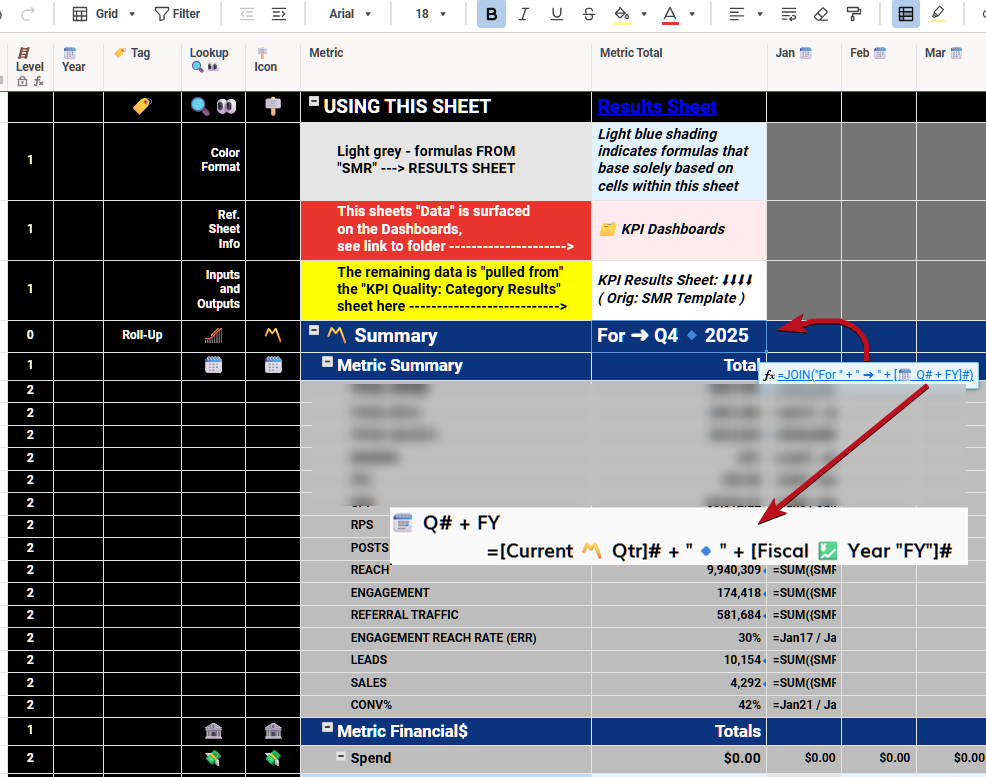The width and height of the screenshot is (986, 777).
Task: Select the LEADS value 10,154
Action: tap(742, 659)
